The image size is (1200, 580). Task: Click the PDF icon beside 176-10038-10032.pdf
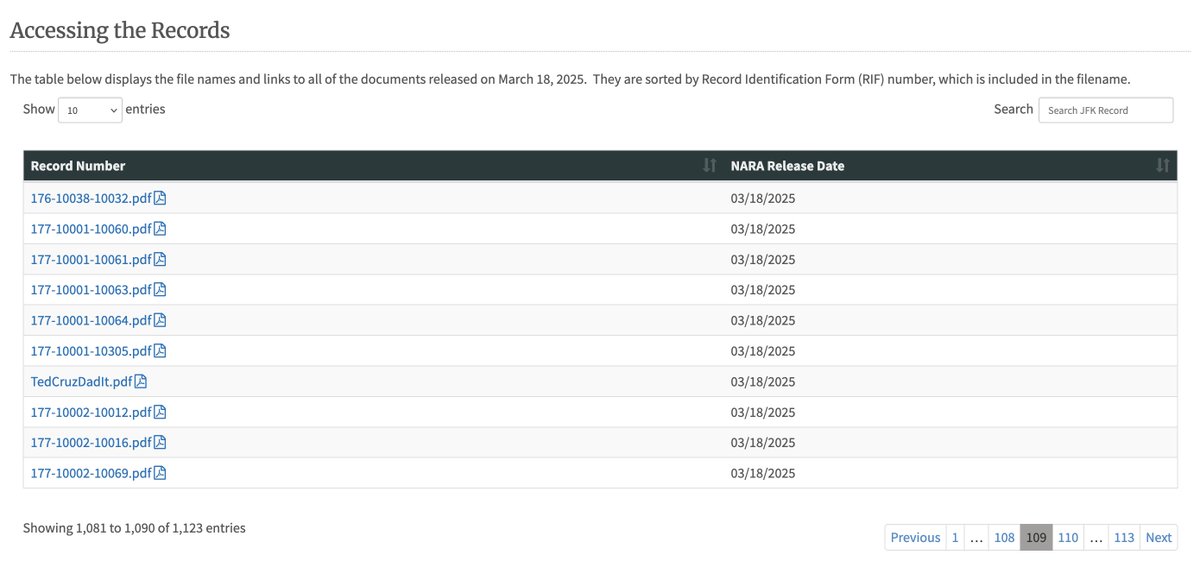point(160,198)
